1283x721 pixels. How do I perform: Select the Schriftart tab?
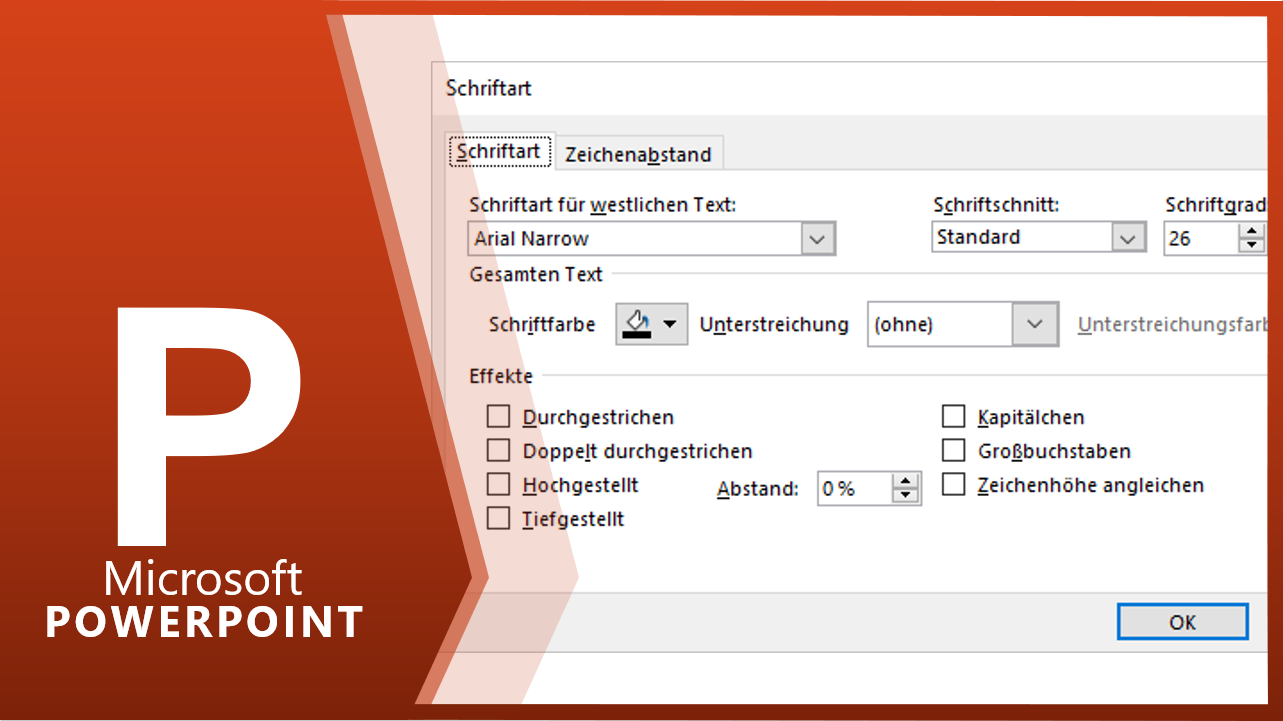click(x=499, y=152)
